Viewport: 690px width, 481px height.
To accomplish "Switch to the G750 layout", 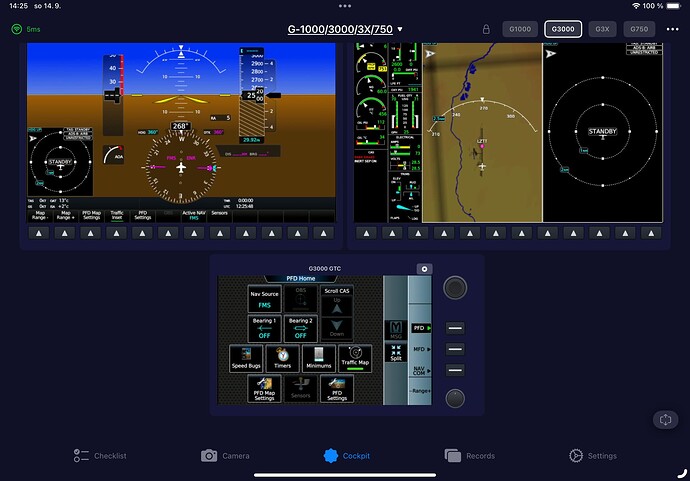I will (639, 29).
